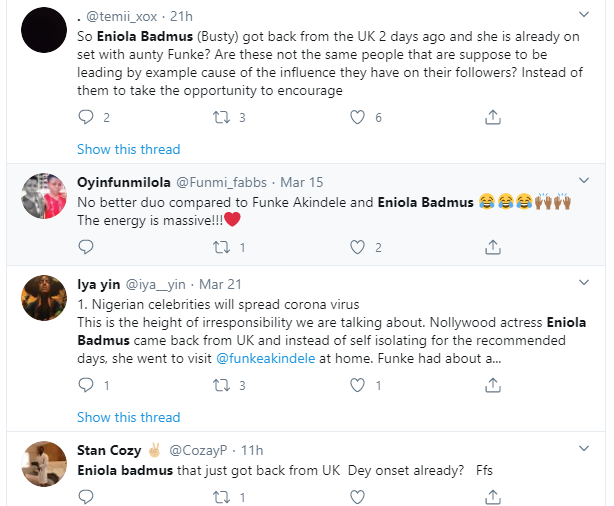
Task: Share Oyinfunmilola's tweet
Action: pyautogui.click(x=492, y=247)
